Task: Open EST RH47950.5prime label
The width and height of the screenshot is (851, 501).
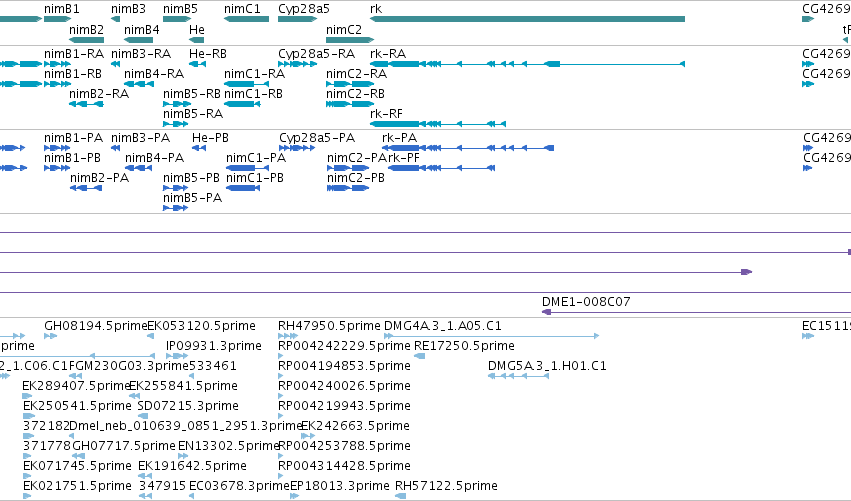Action: click(x=329, y=326)
